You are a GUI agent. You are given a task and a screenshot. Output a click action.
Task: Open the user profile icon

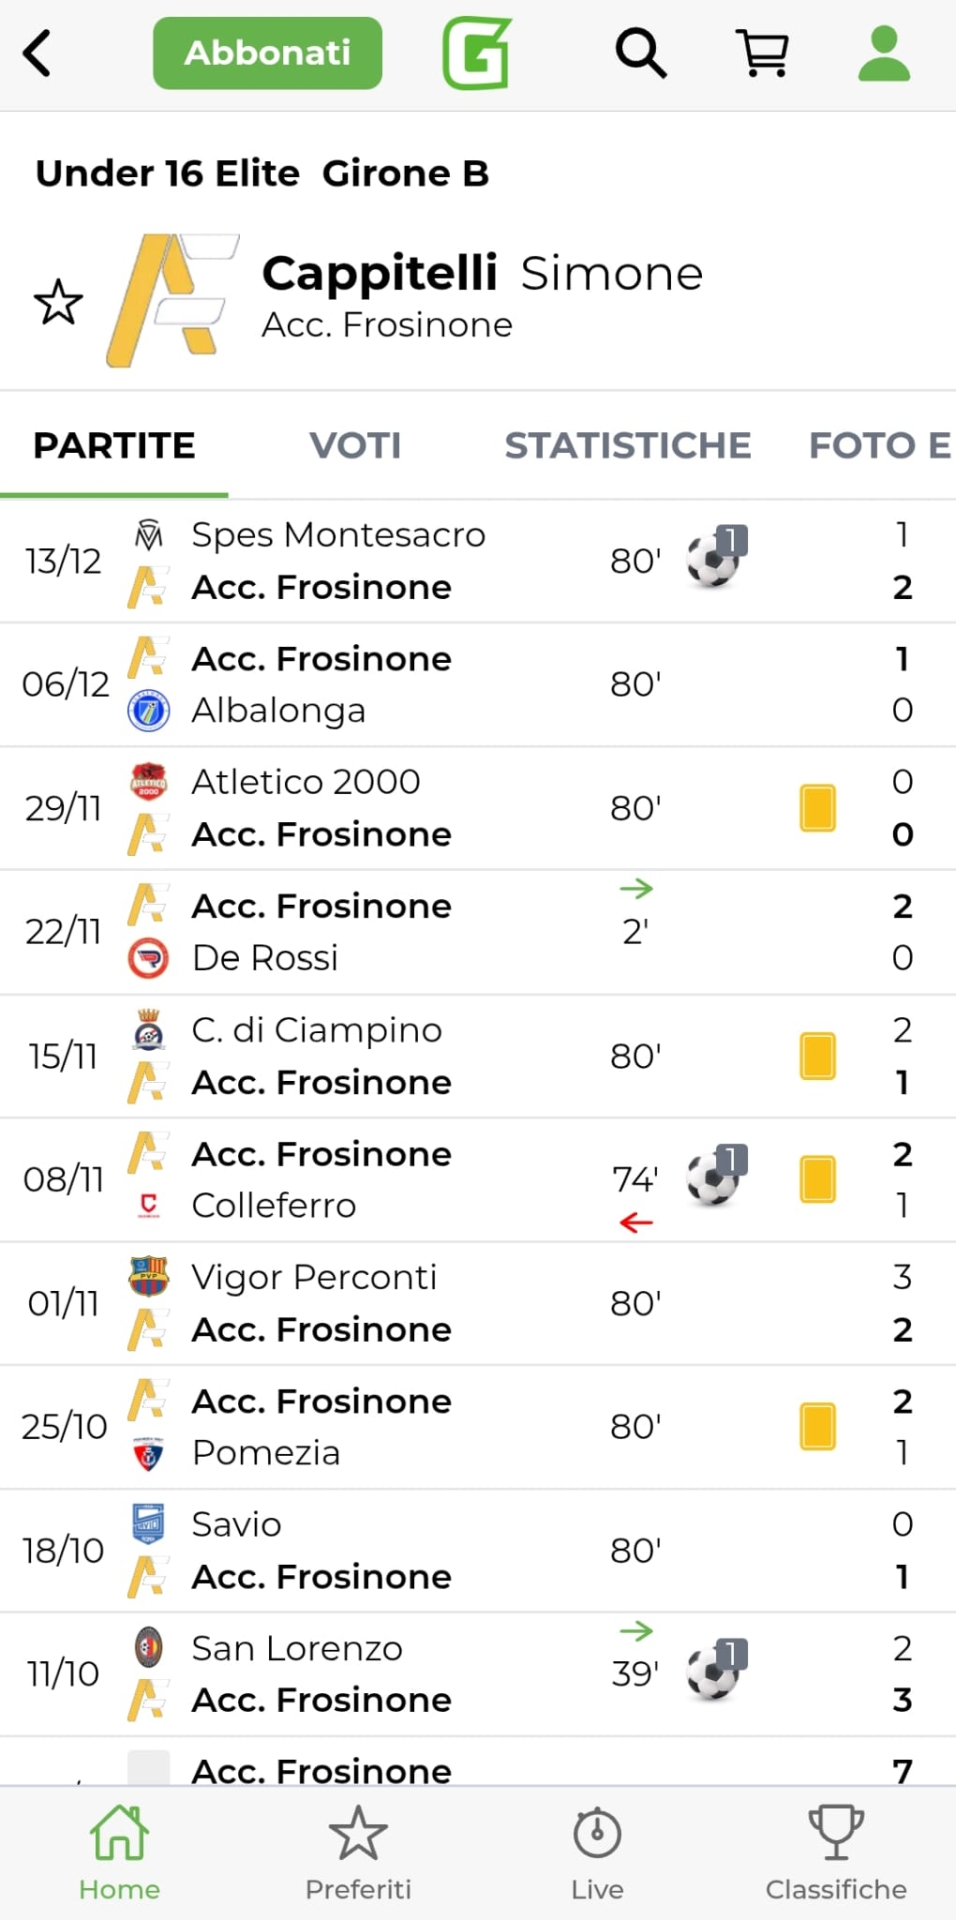pyautogui.click(x=884, y=53)
